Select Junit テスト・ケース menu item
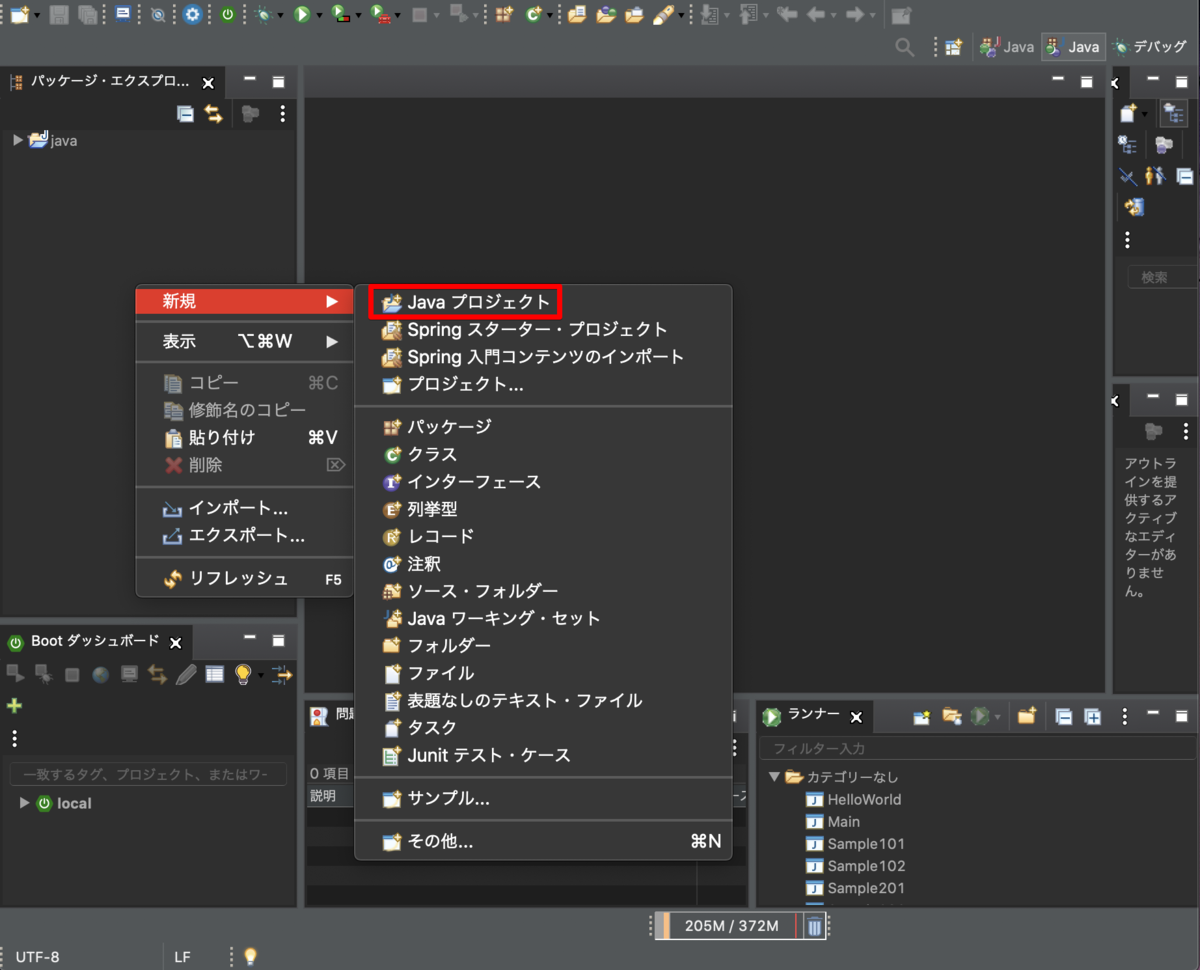This screenshot has width=1200, height=970. tap(543, 755)
